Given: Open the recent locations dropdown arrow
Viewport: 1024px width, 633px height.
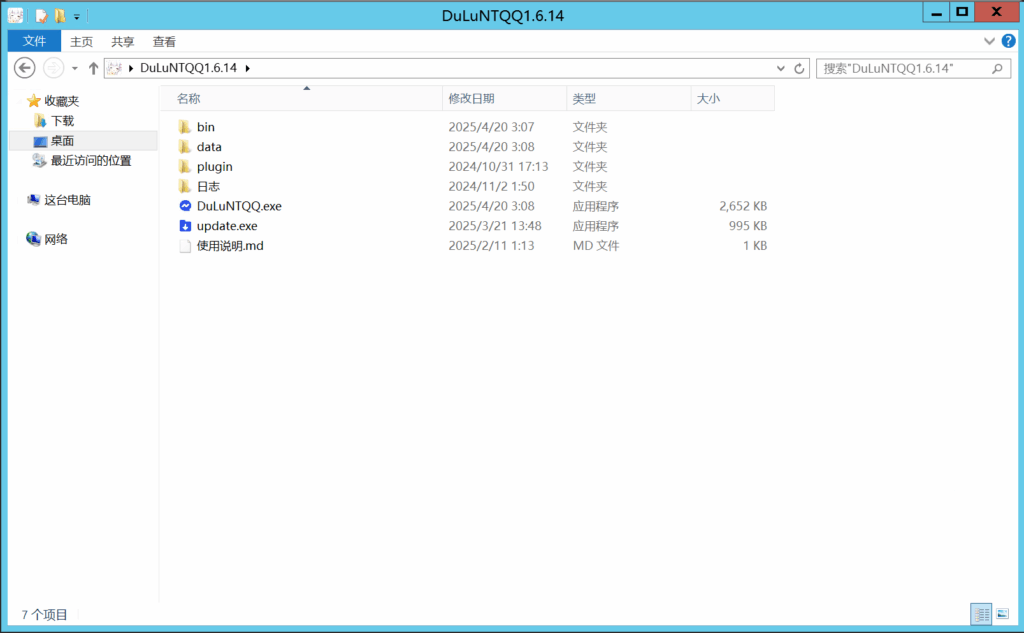Looking at the screenshot, I should [x=74, y=68].
